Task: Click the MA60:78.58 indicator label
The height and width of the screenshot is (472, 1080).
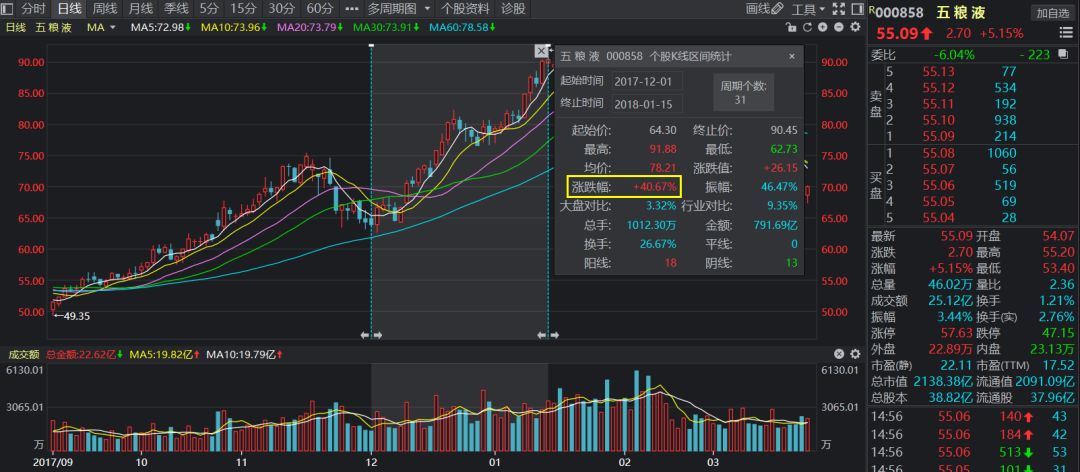Action: coord(462,27)
